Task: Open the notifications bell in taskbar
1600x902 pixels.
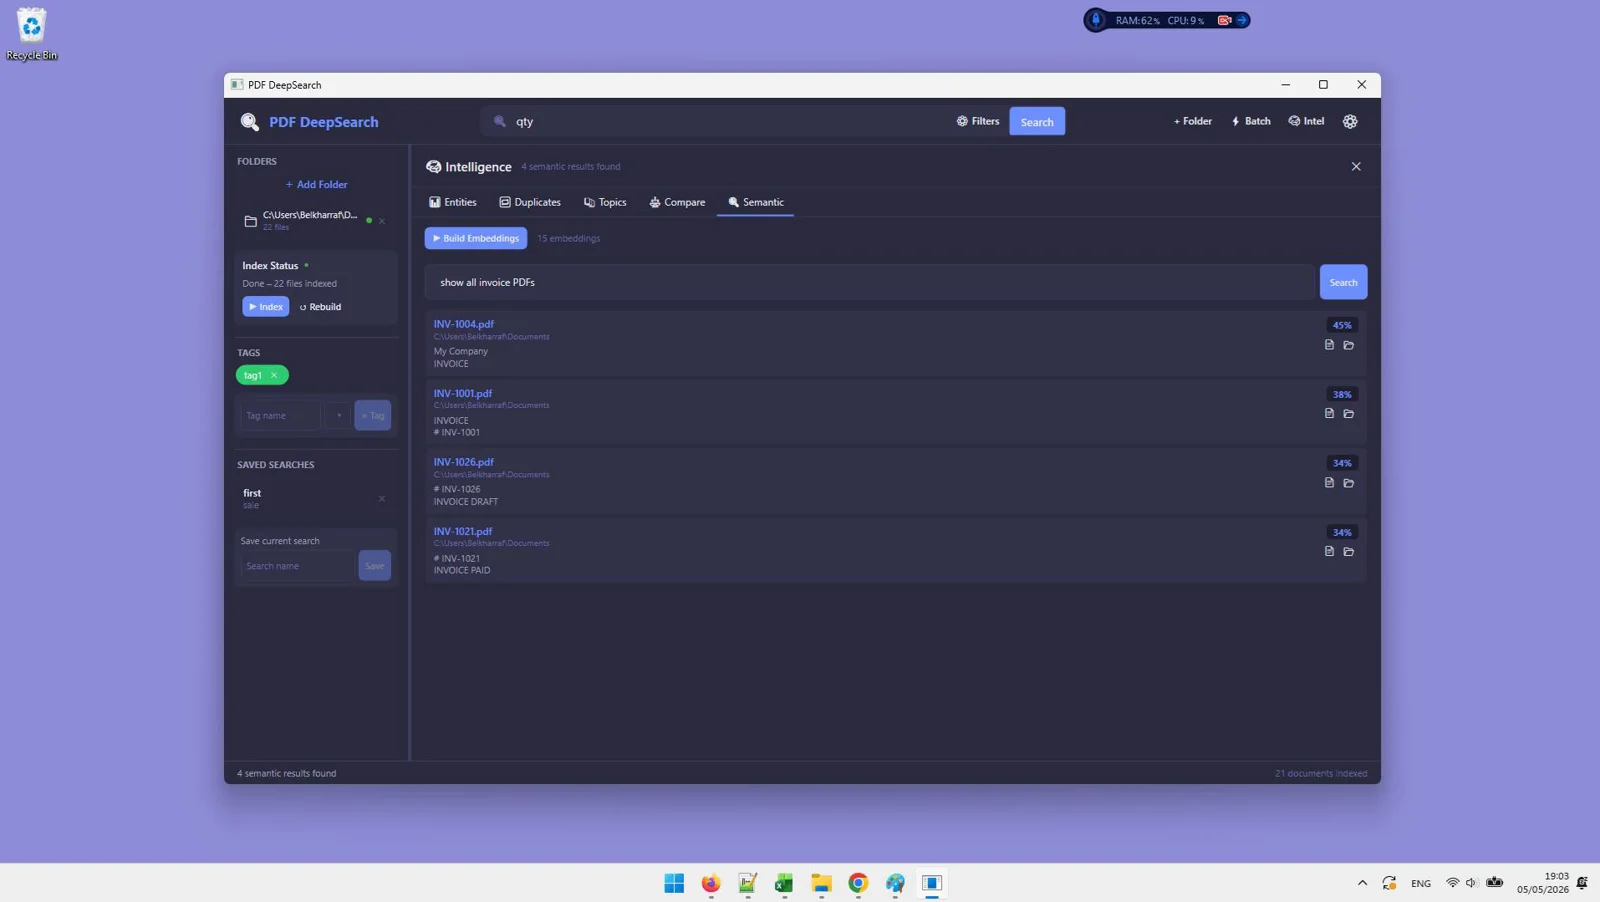Action: [x=1582, y=883]
